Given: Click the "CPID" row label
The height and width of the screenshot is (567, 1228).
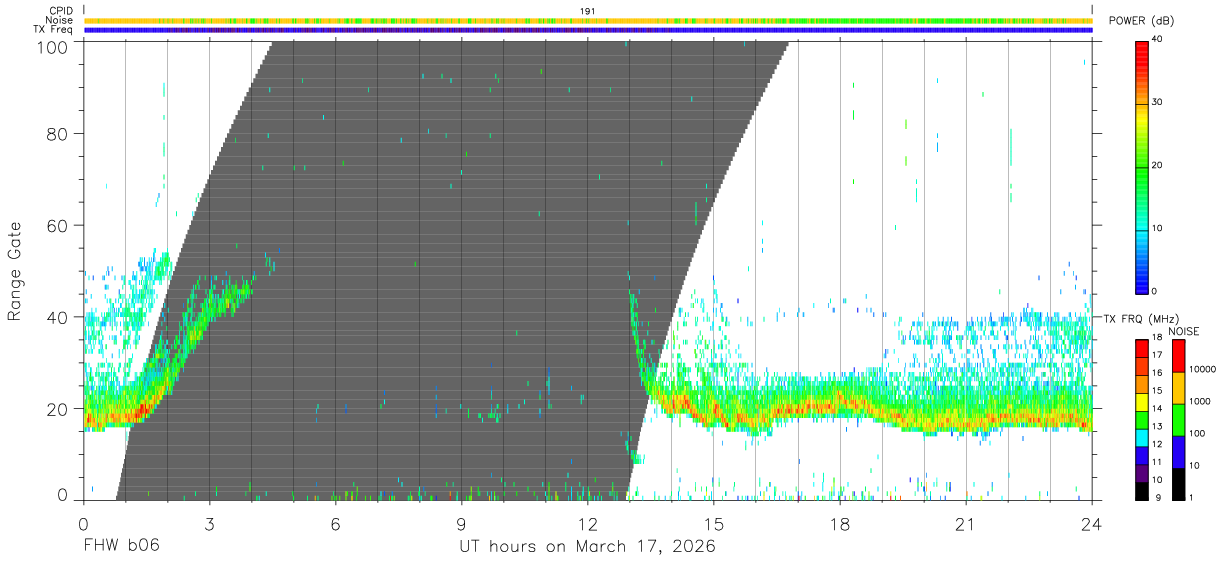Looking at the screenshot, I should pos(61,11).
